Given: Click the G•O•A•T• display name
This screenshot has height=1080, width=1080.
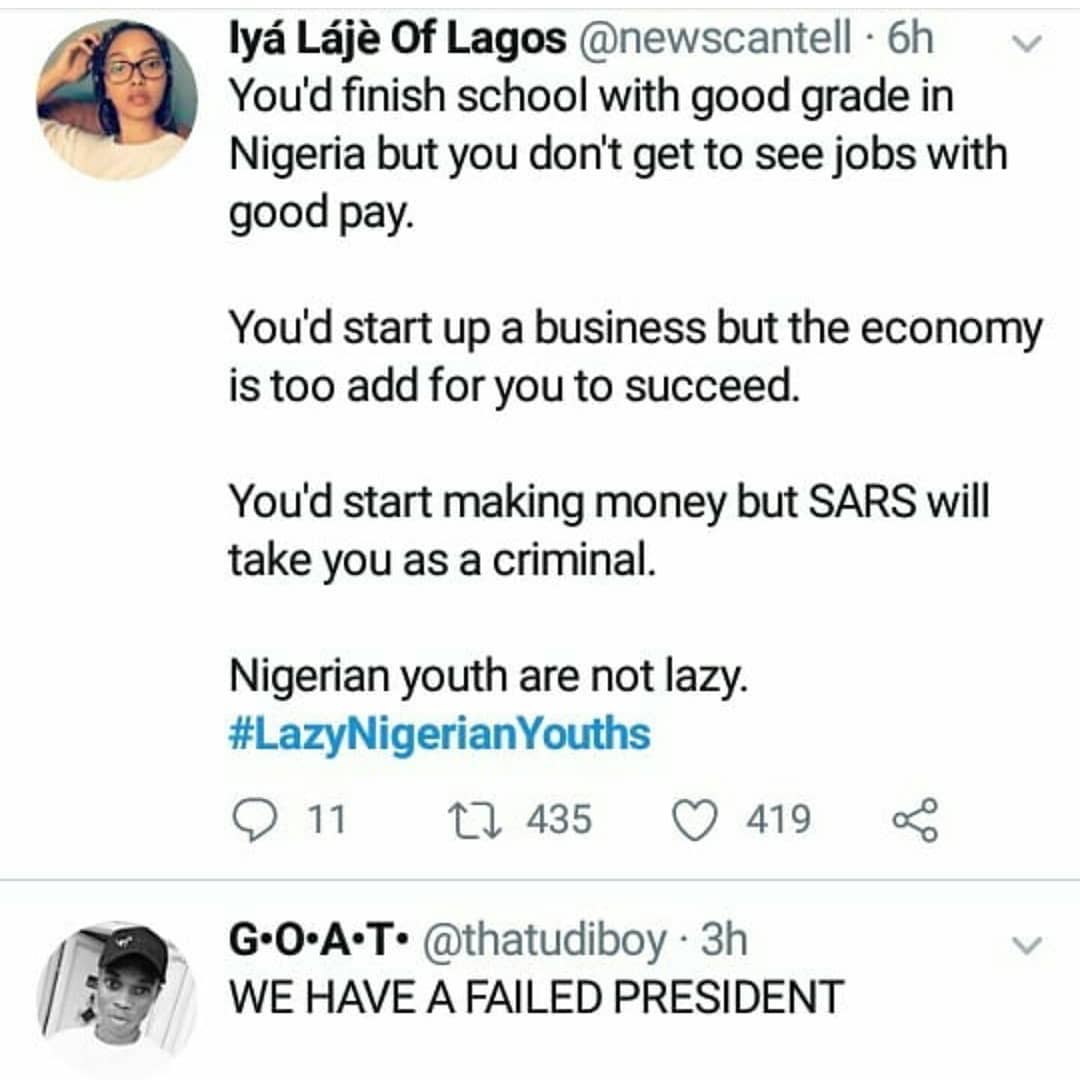Looking at the screenshot, I should (317, 941).
